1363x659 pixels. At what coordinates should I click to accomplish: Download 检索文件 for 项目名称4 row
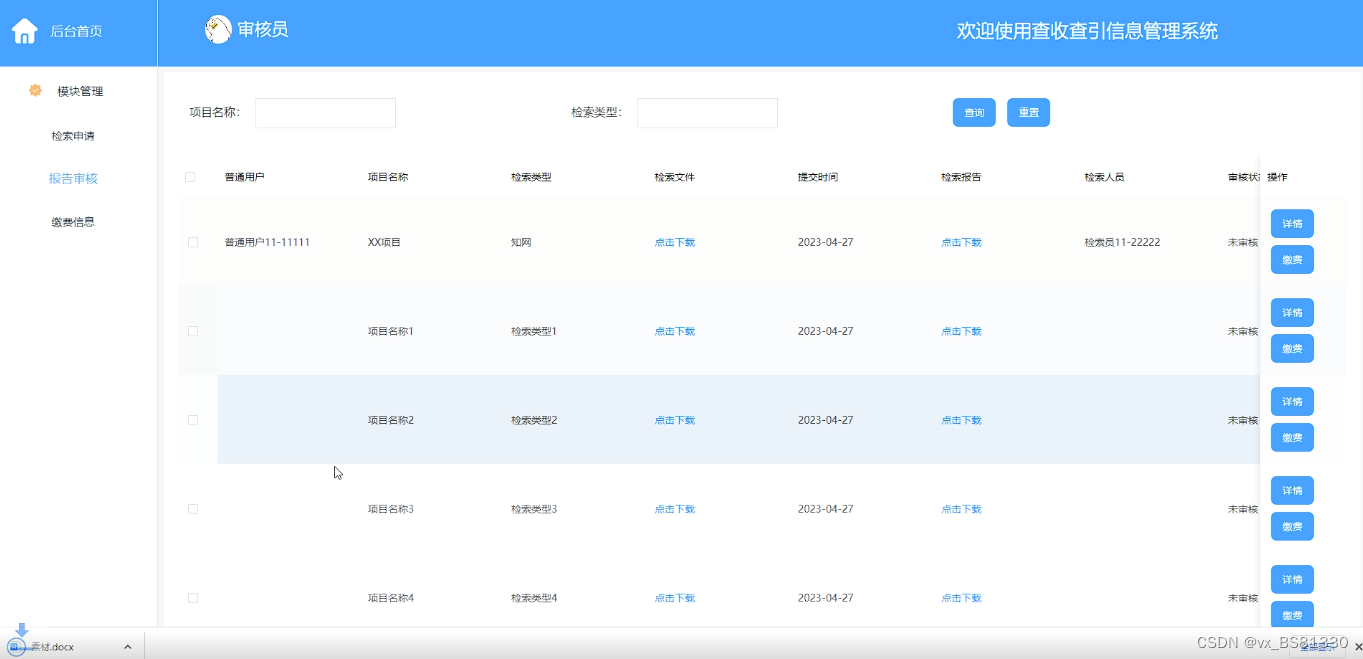click(x=675, y=598)
